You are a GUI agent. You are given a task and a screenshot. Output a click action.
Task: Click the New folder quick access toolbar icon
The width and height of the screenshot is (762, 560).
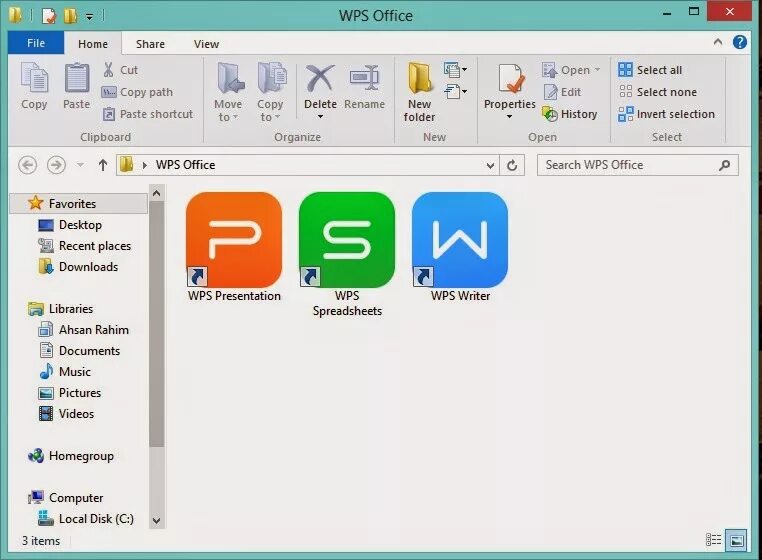70,16
